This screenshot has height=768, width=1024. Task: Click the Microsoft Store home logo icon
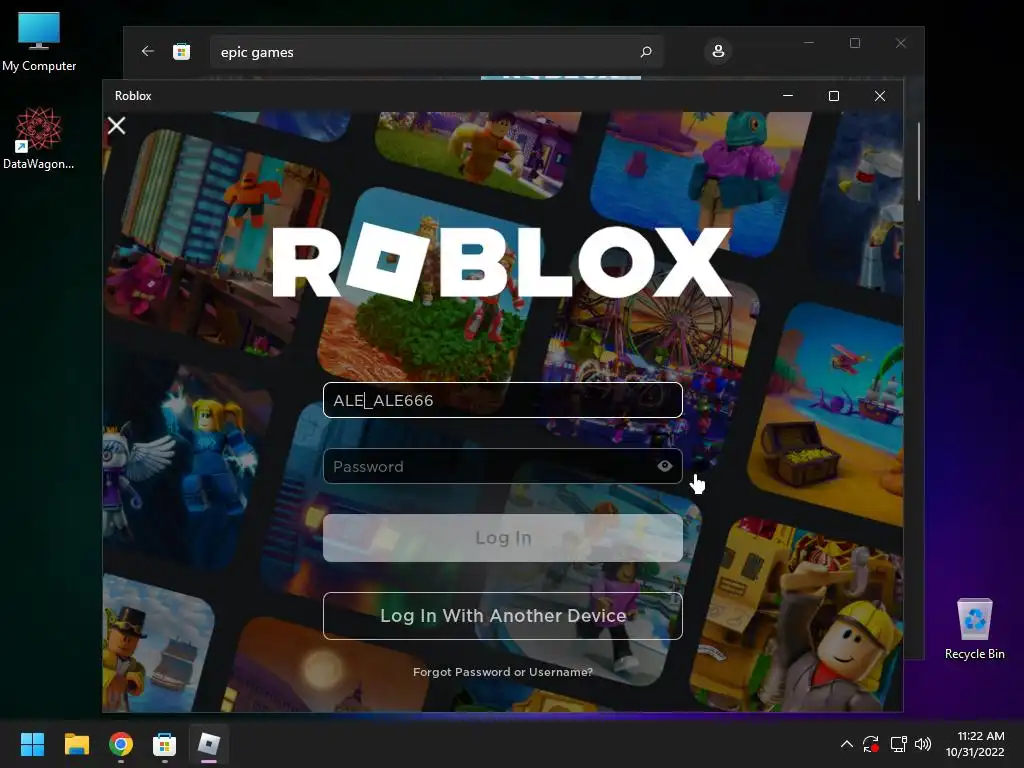(182, 51)
